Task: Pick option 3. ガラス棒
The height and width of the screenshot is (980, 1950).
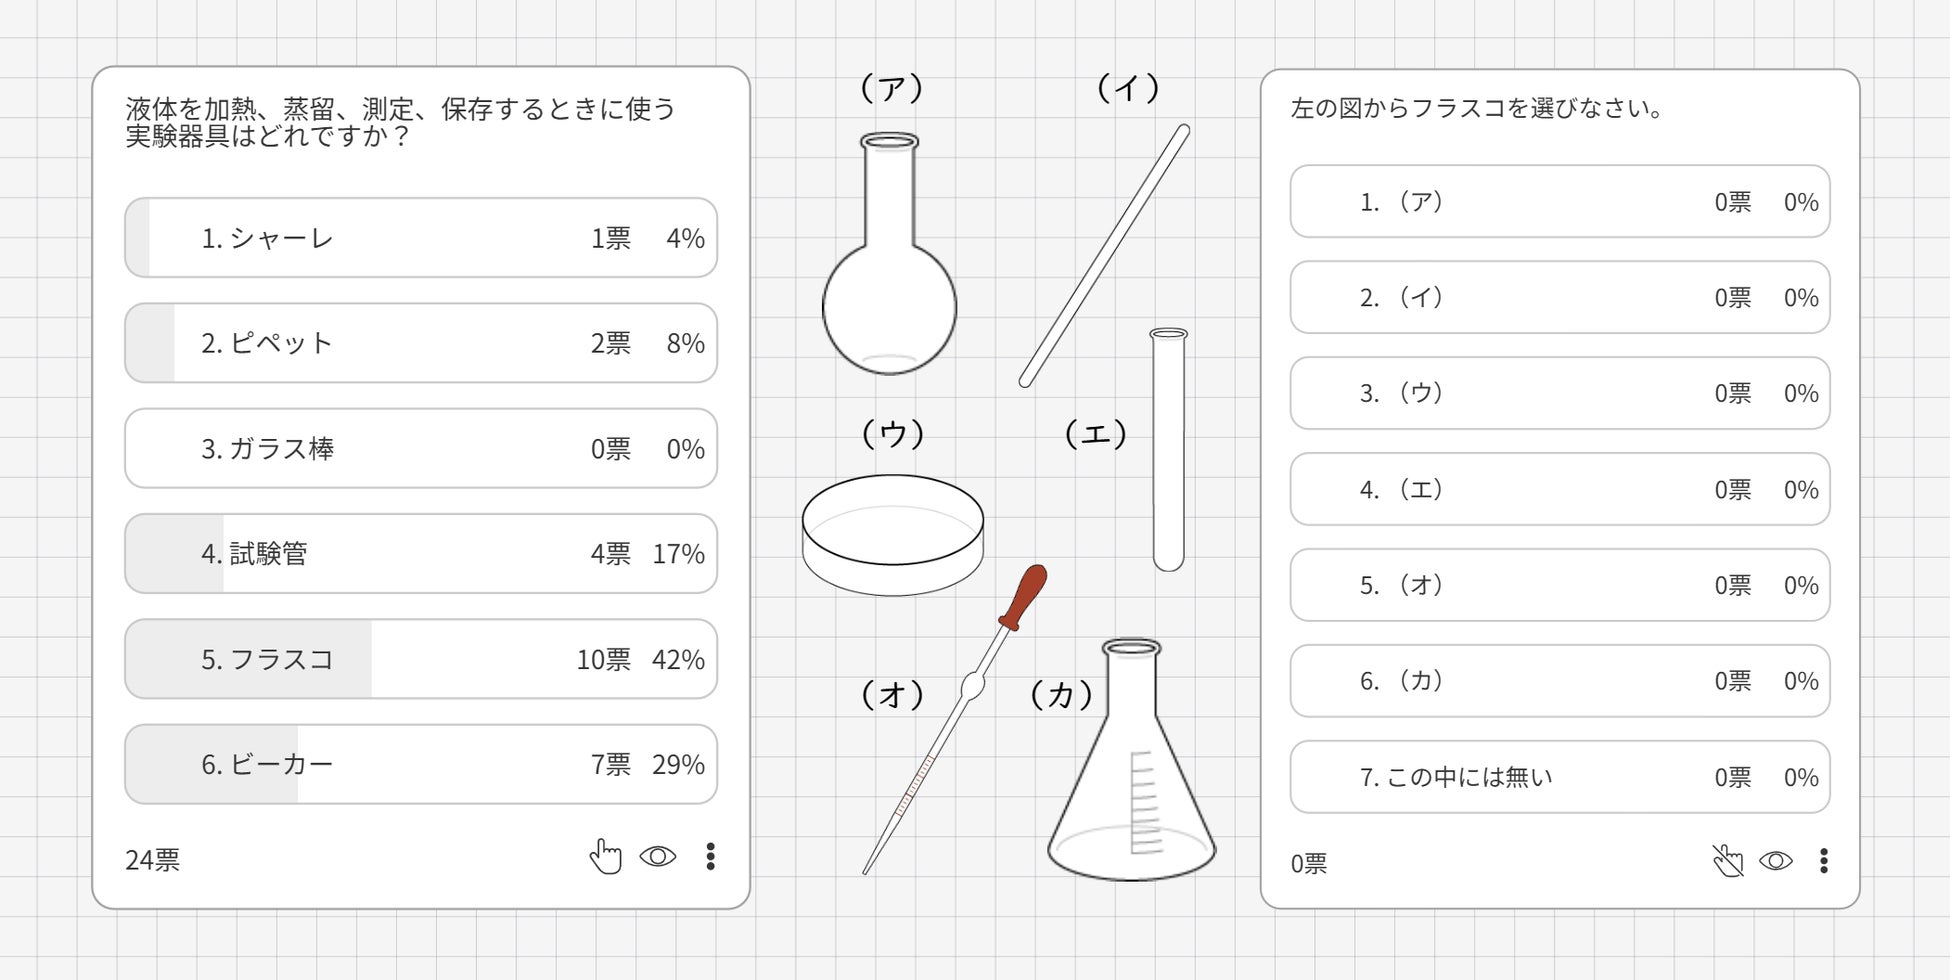Action: [x=421, y=448]
